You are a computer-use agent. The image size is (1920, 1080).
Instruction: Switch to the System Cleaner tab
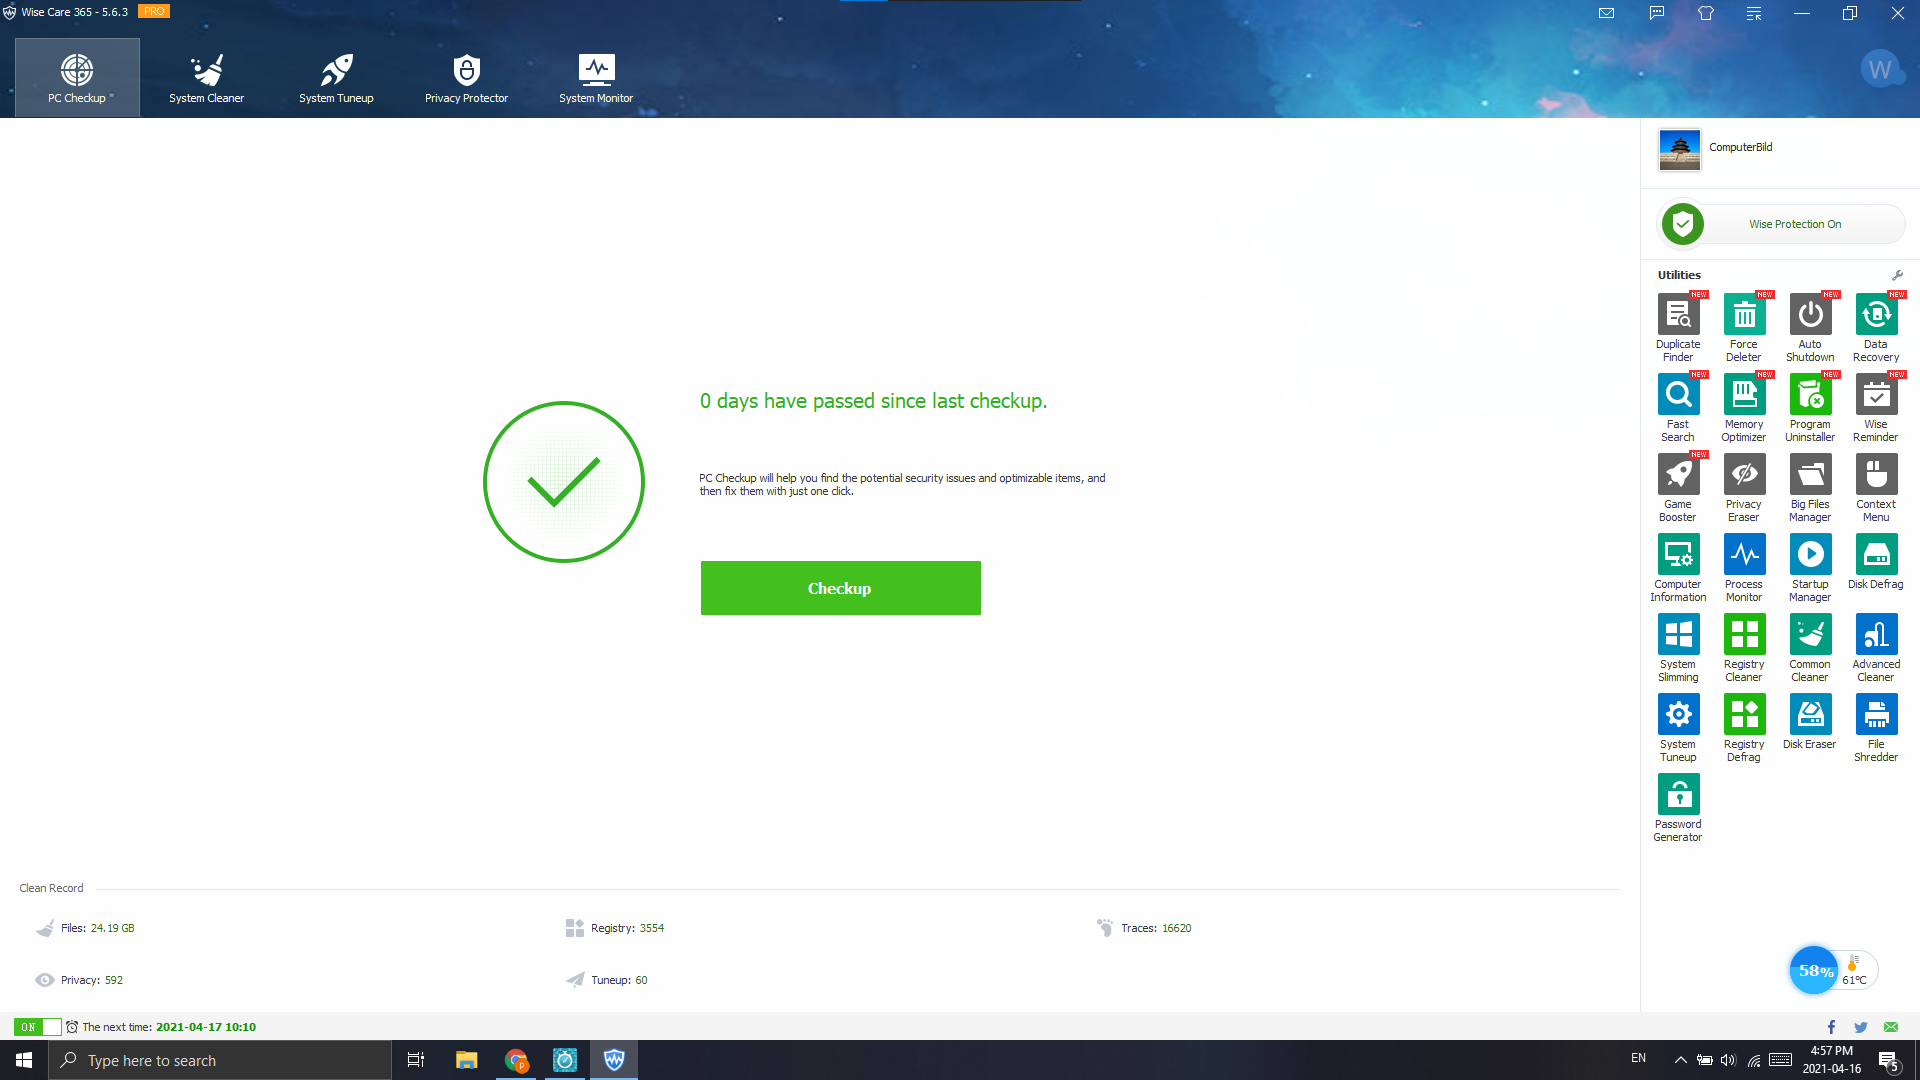click(206, 78)
